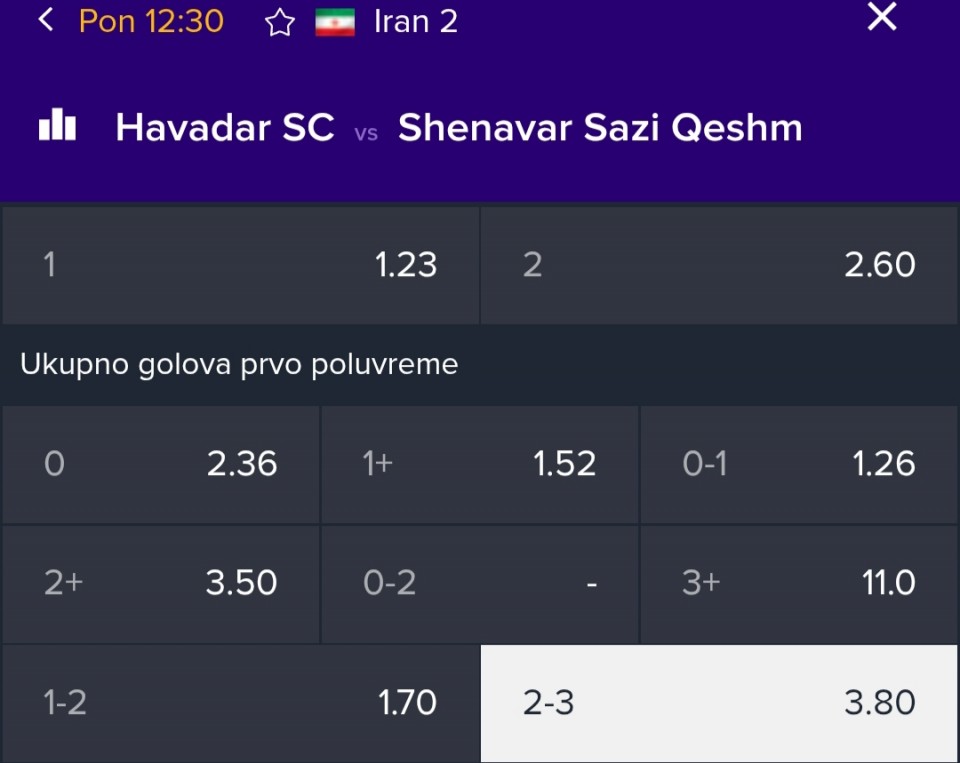Tap the Ukupno golova prvo poluvreme header

[x=239, y=364]
